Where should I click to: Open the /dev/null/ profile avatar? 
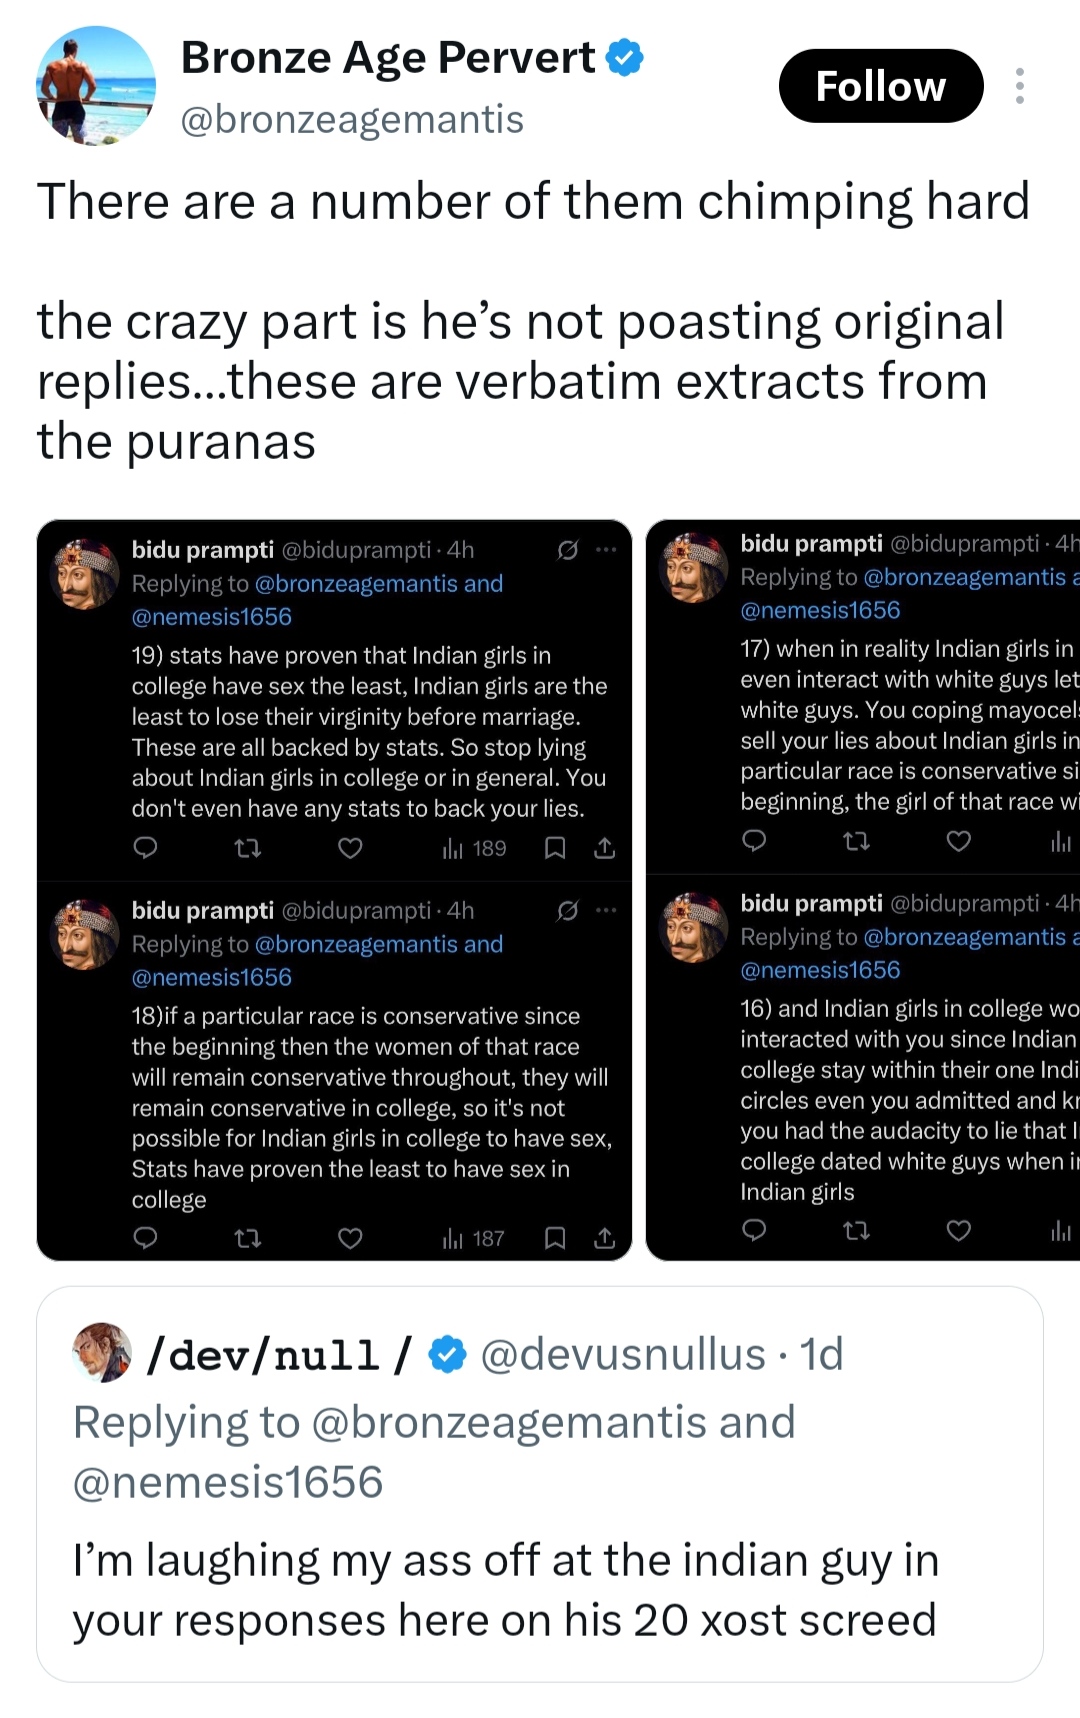(102, 1353)
